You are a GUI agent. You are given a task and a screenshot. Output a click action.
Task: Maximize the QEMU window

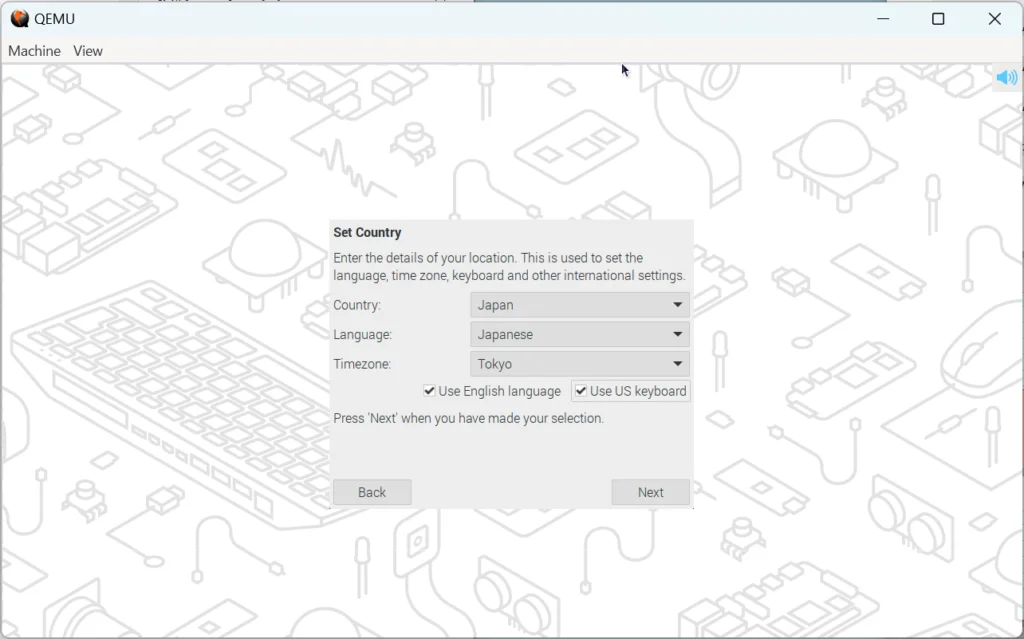coord(938,19)
